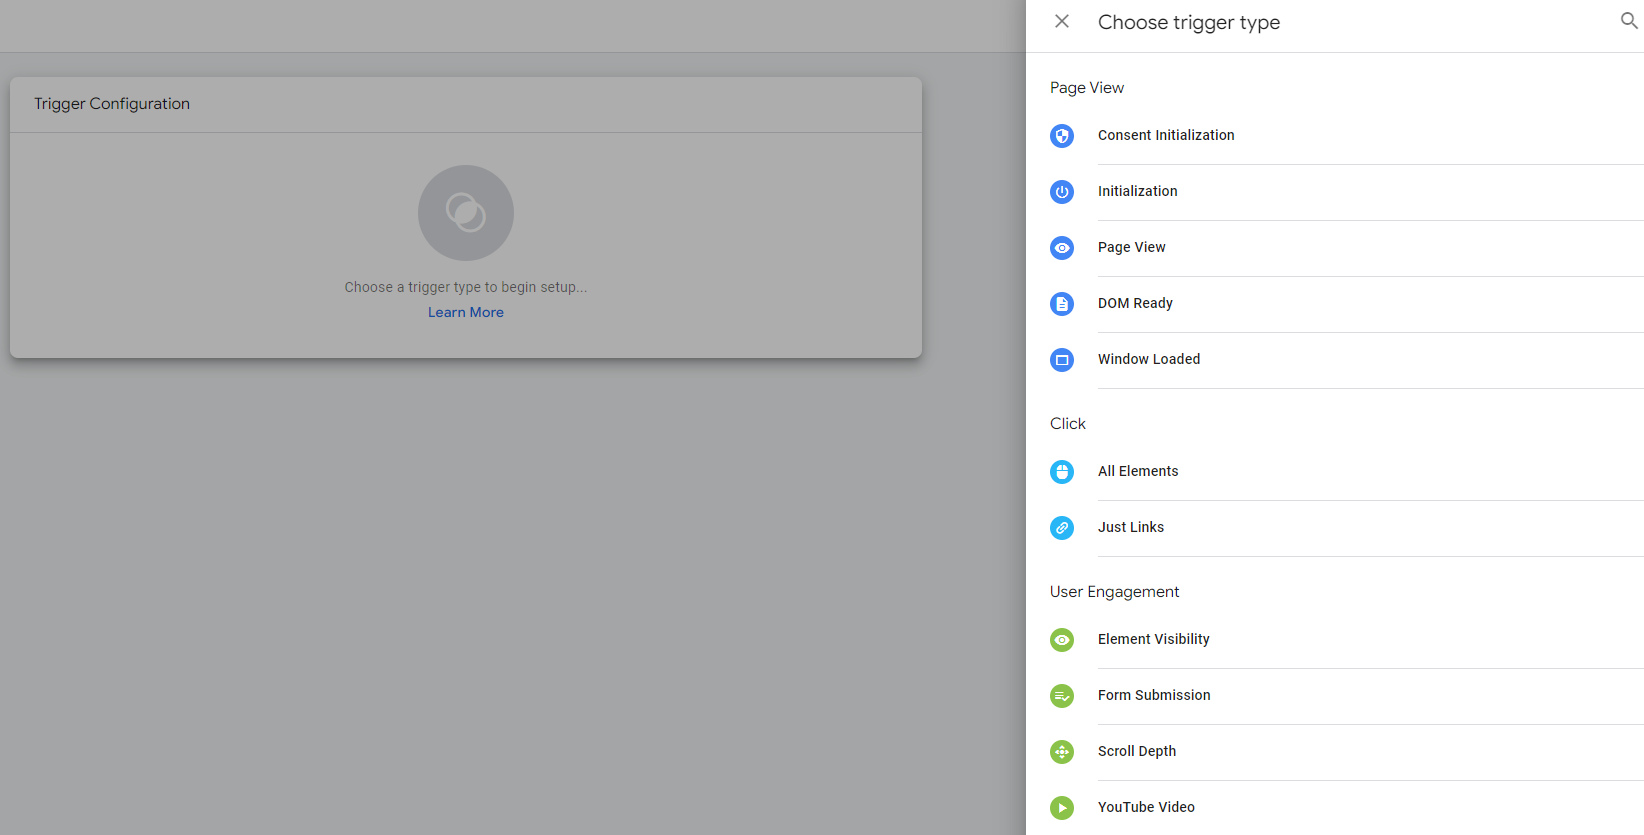
Task: Click the Initialization power icon
Action: pos(1062,192)
